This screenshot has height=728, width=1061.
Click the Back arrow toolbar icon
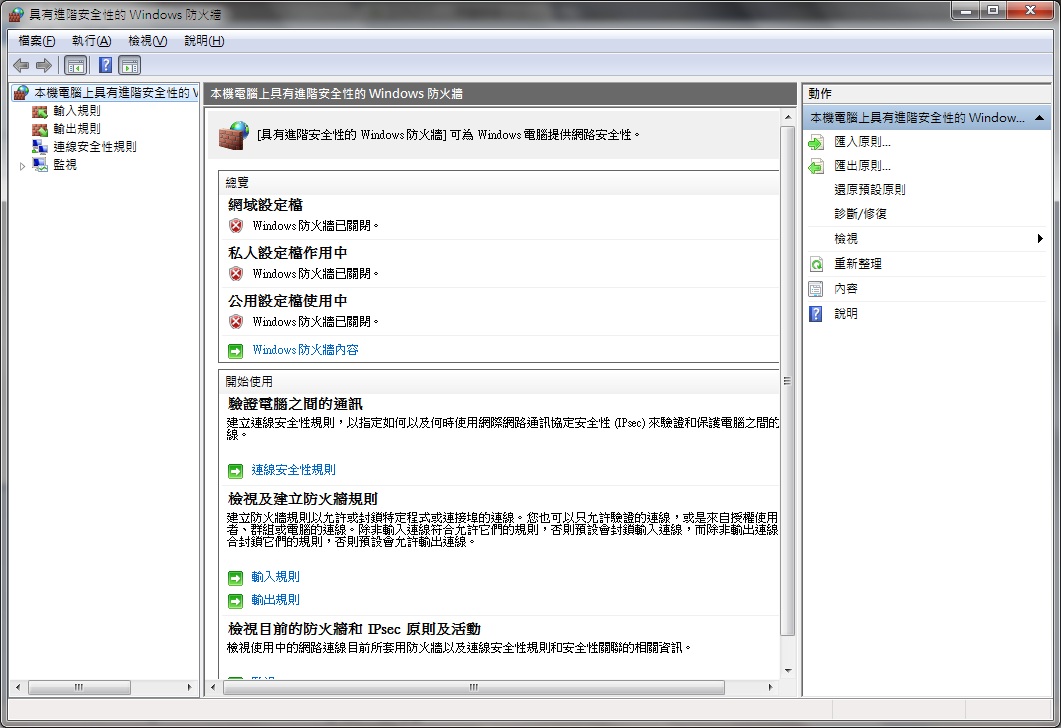click(x=21, y=66)
